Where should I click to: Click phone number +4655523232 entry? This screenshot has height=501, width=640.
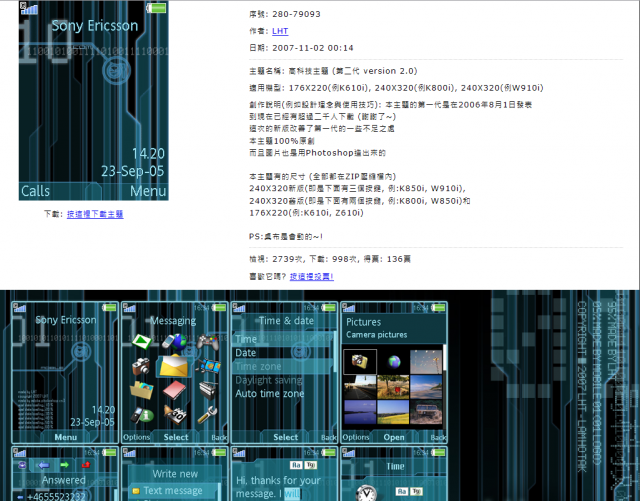[x=56, y=497]
